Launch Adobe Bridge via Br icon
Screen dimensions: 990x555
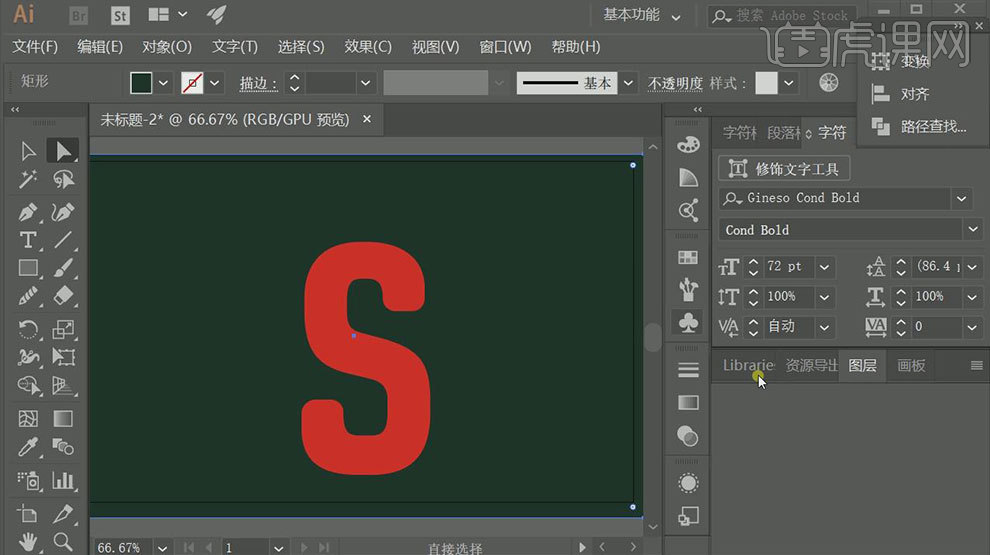coord(80,15)
